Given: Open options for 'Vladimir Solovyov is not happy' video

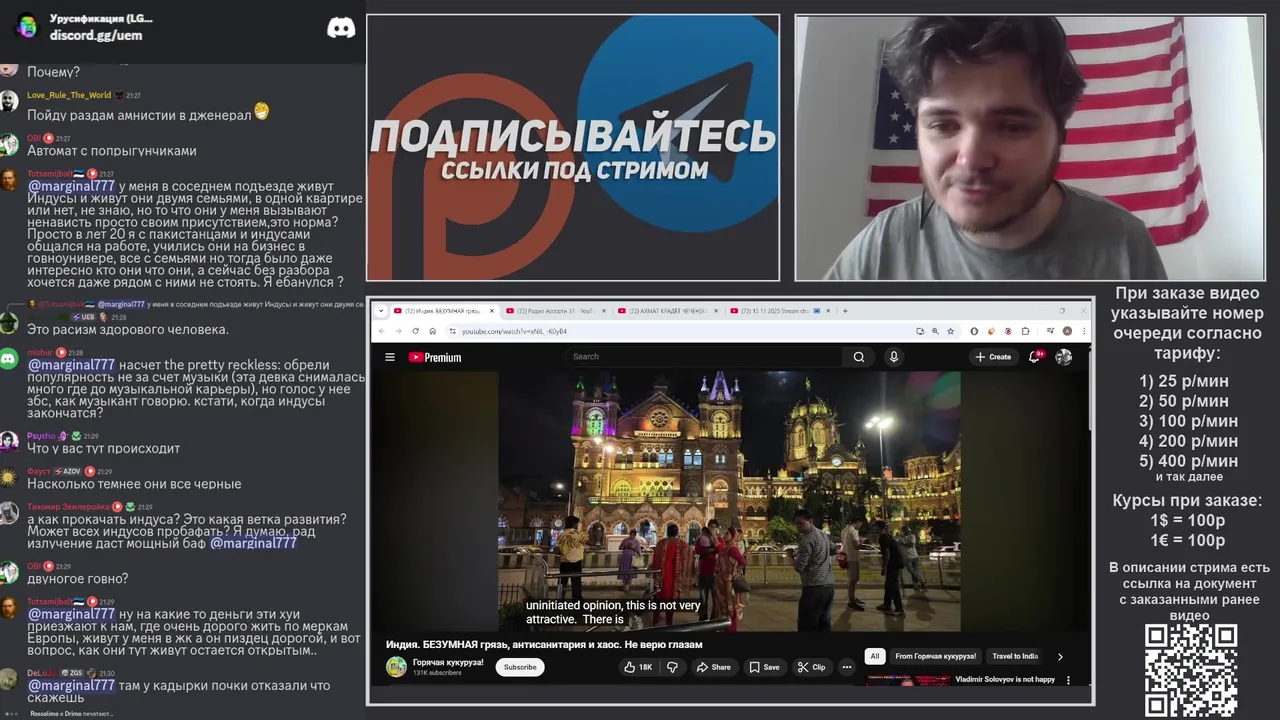Looking at the screenshot, I should (1068, 681).
